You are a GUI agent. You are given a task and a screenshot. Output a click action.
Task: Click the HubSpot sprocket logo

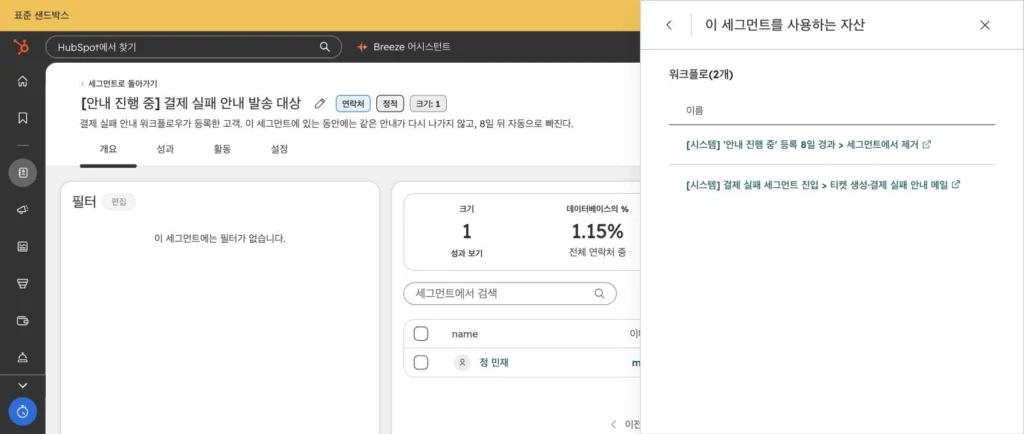(22, 47)
